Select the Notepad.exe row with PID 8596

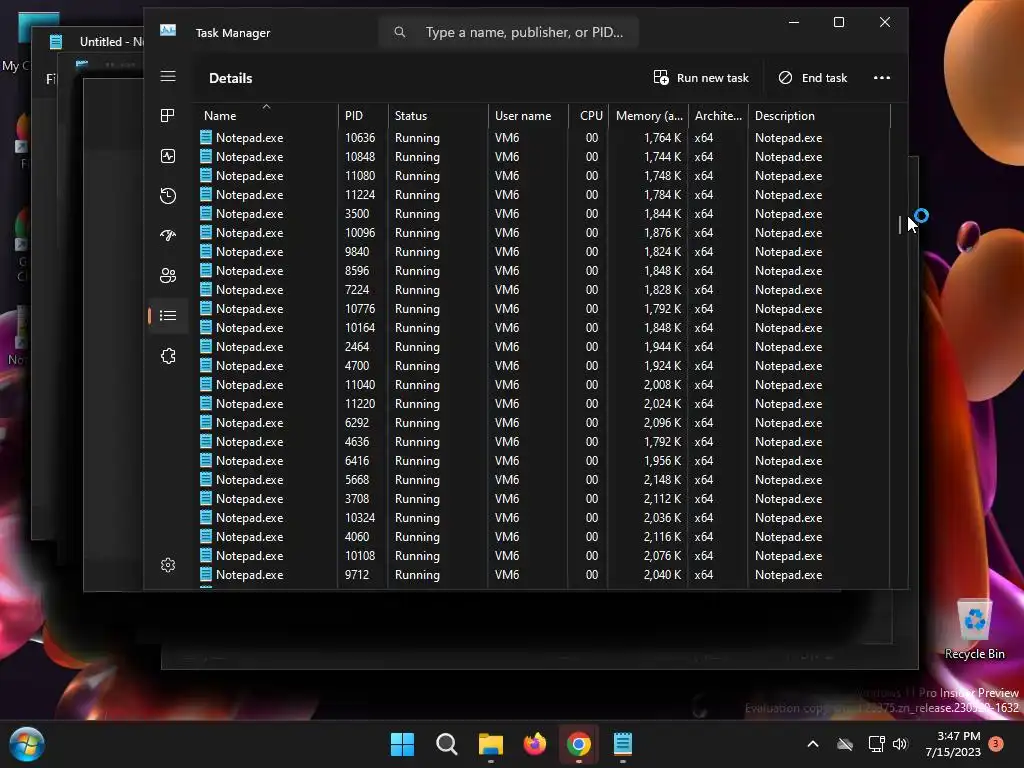pos(543,270)
